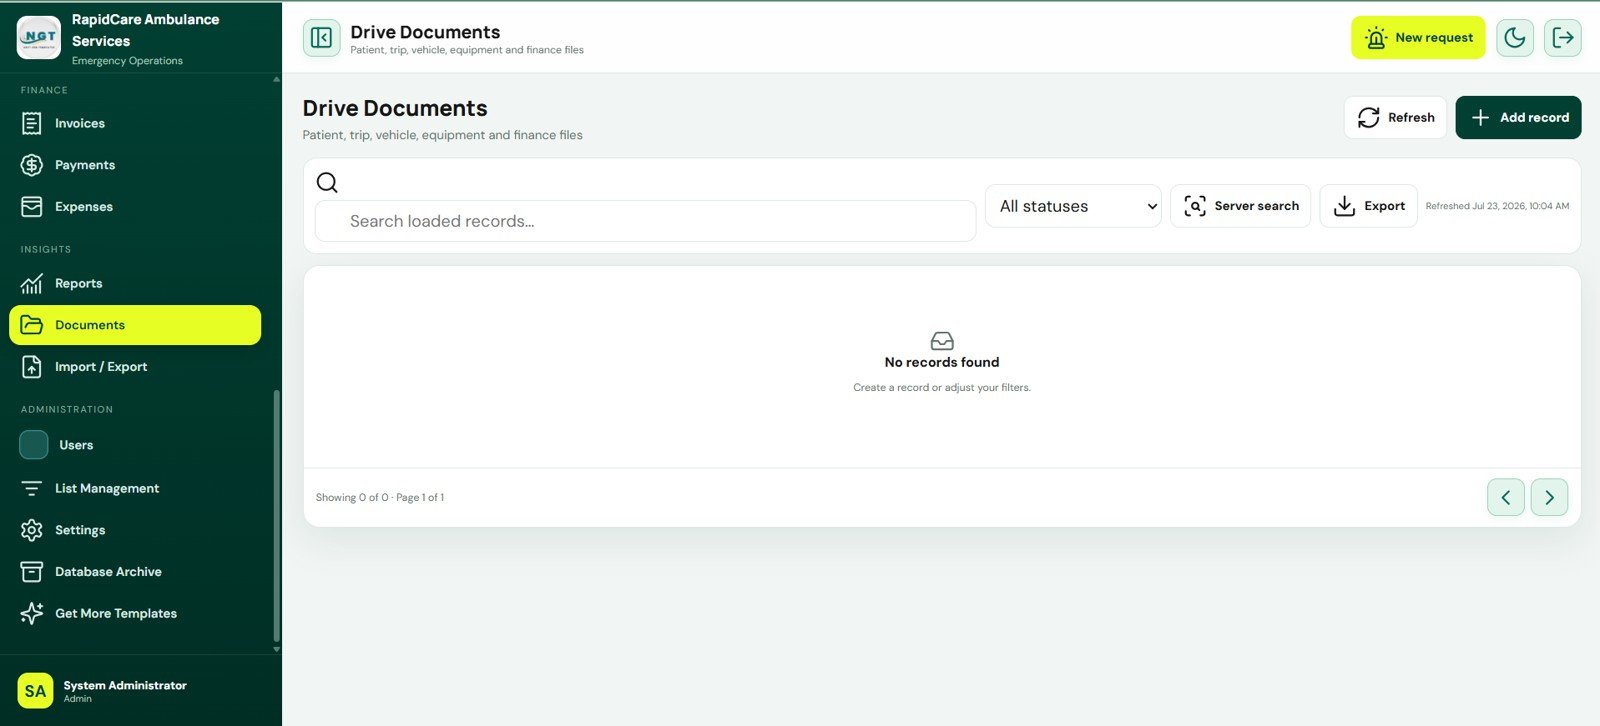This screenshot has height=726, width=1600.
Task: Open Payments menu item
Action: [135, 165]
